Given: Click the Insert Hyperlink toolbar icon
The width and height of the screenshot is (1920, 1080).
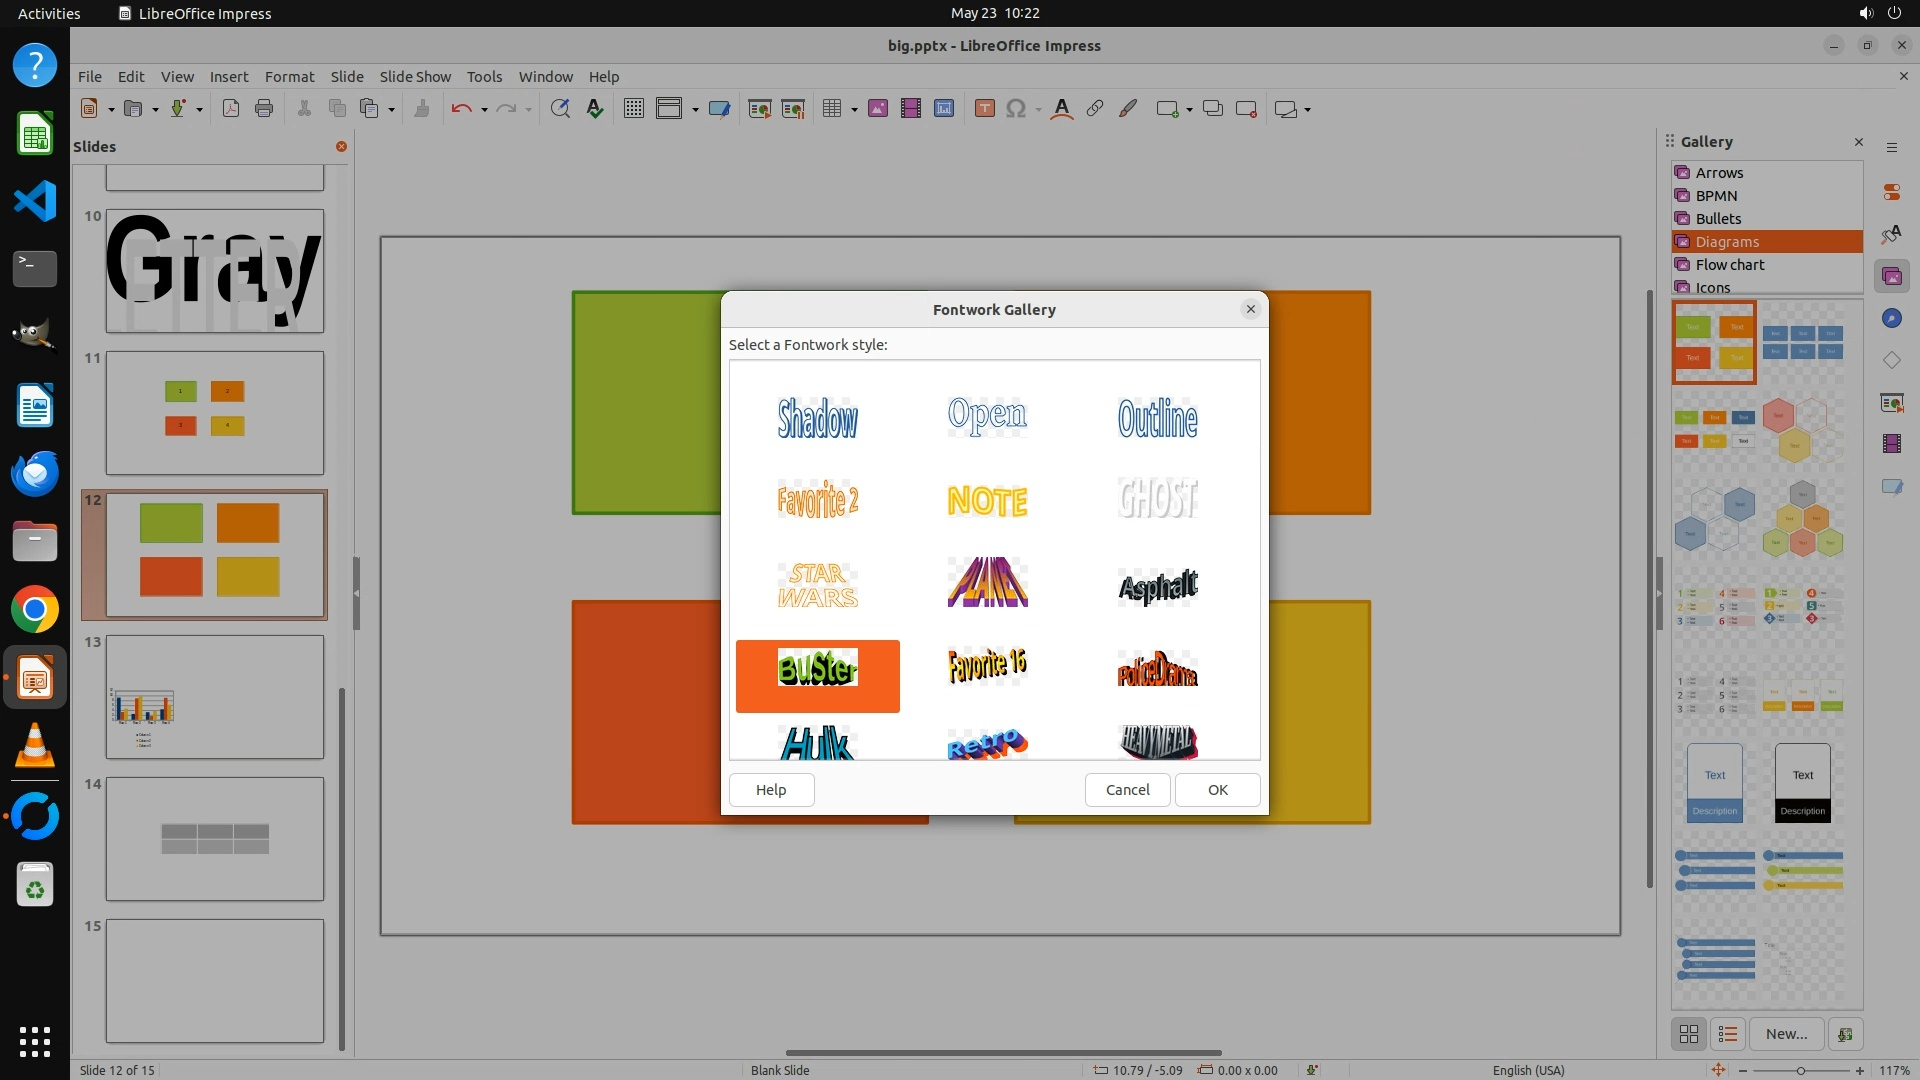Looking at the screenshot, I should click(1095, 109).
